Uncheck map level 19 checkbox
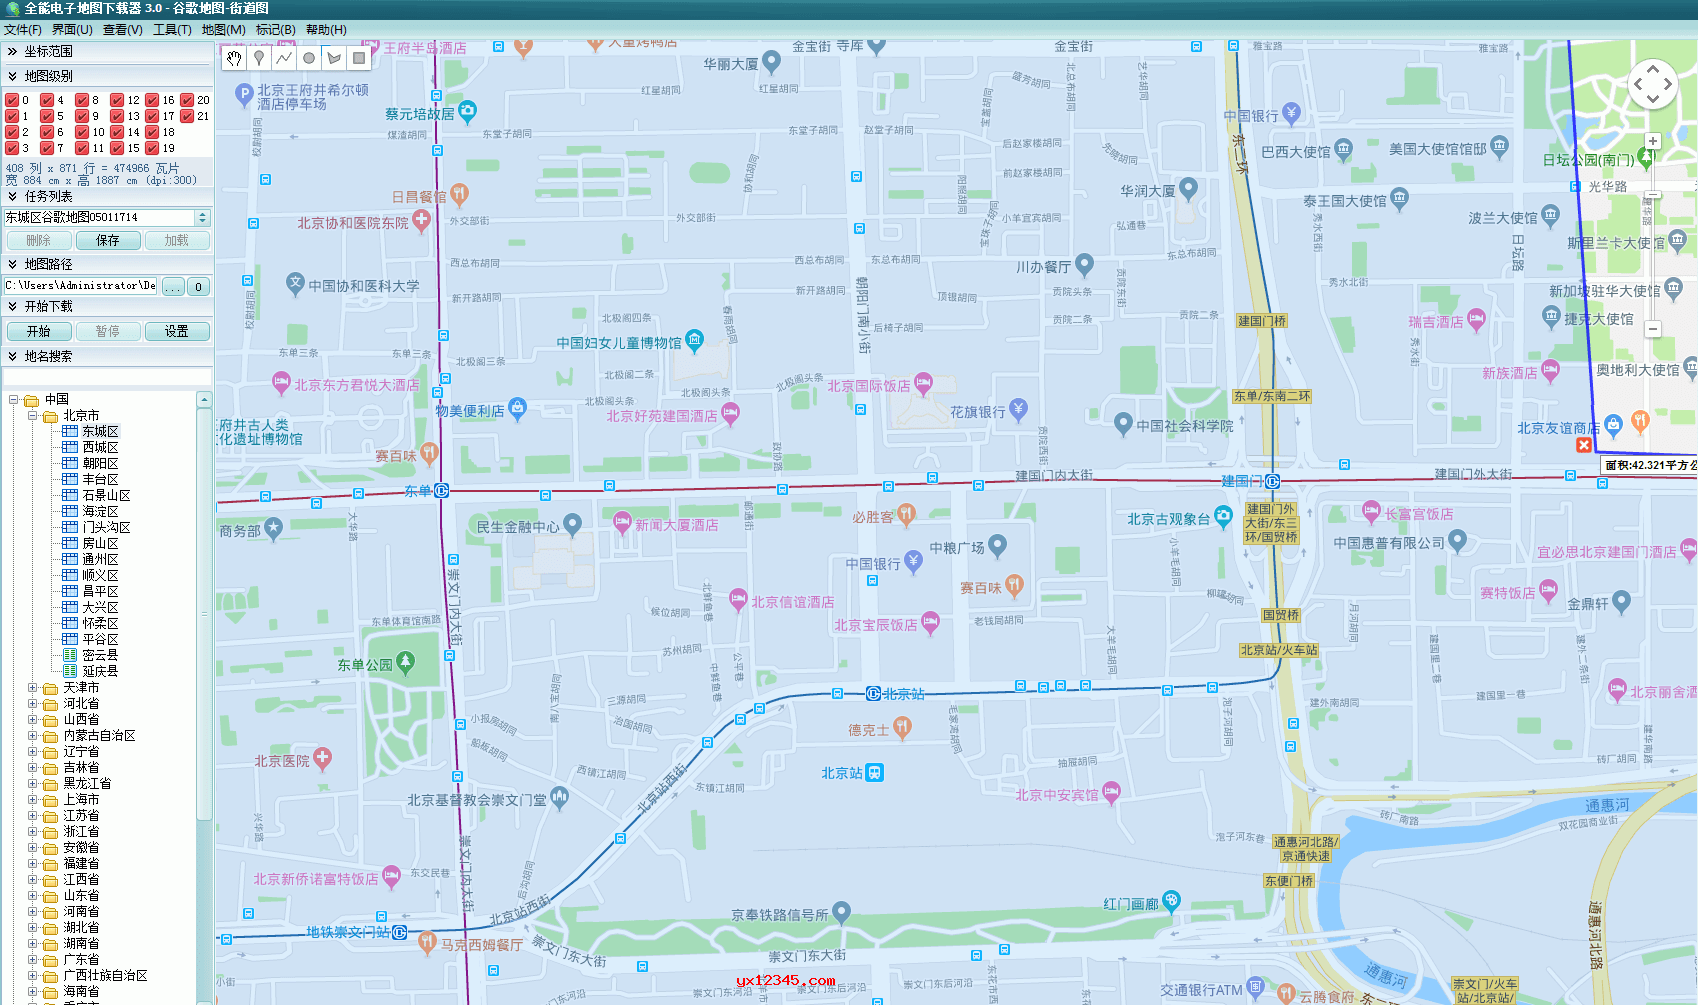 (x=152, y=148)
